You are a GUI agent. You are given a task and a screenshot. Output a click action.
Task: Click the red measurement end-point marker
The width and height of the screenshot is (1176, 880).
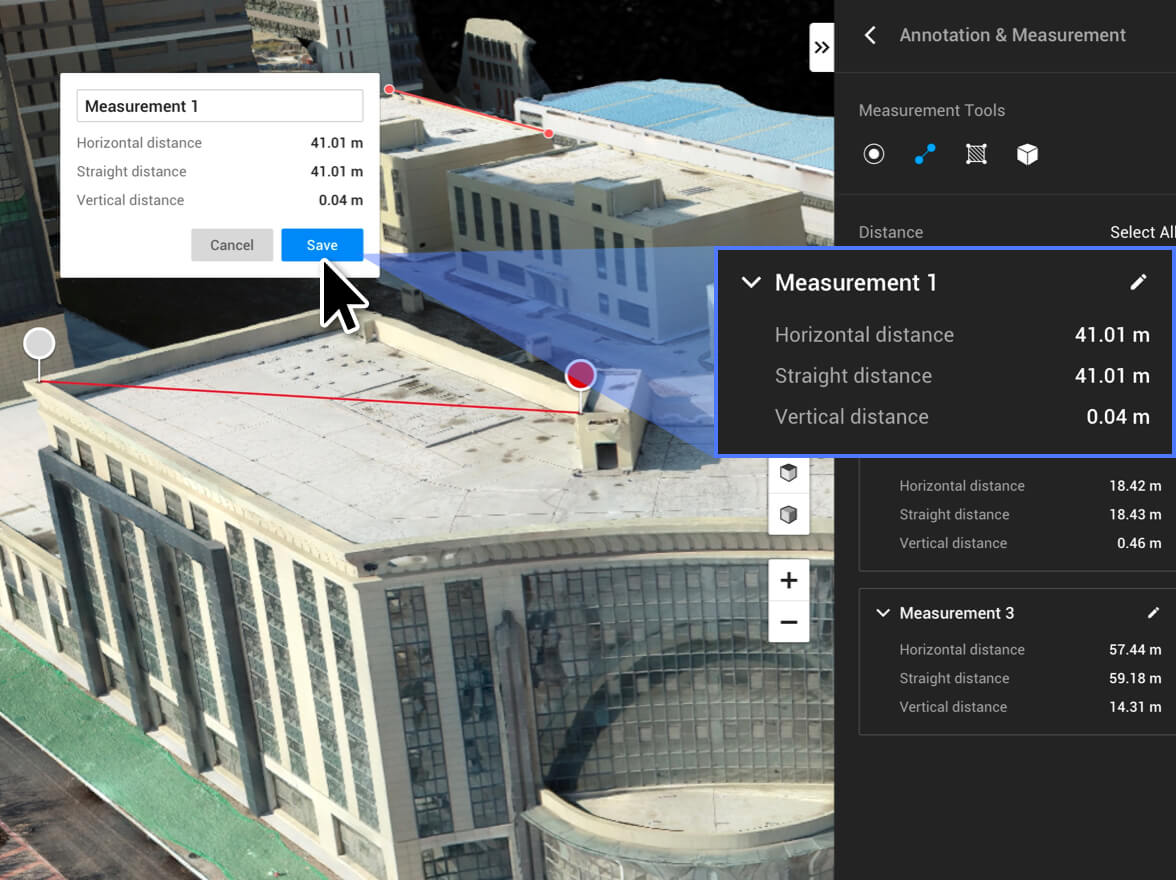click(x=580, y=376)
